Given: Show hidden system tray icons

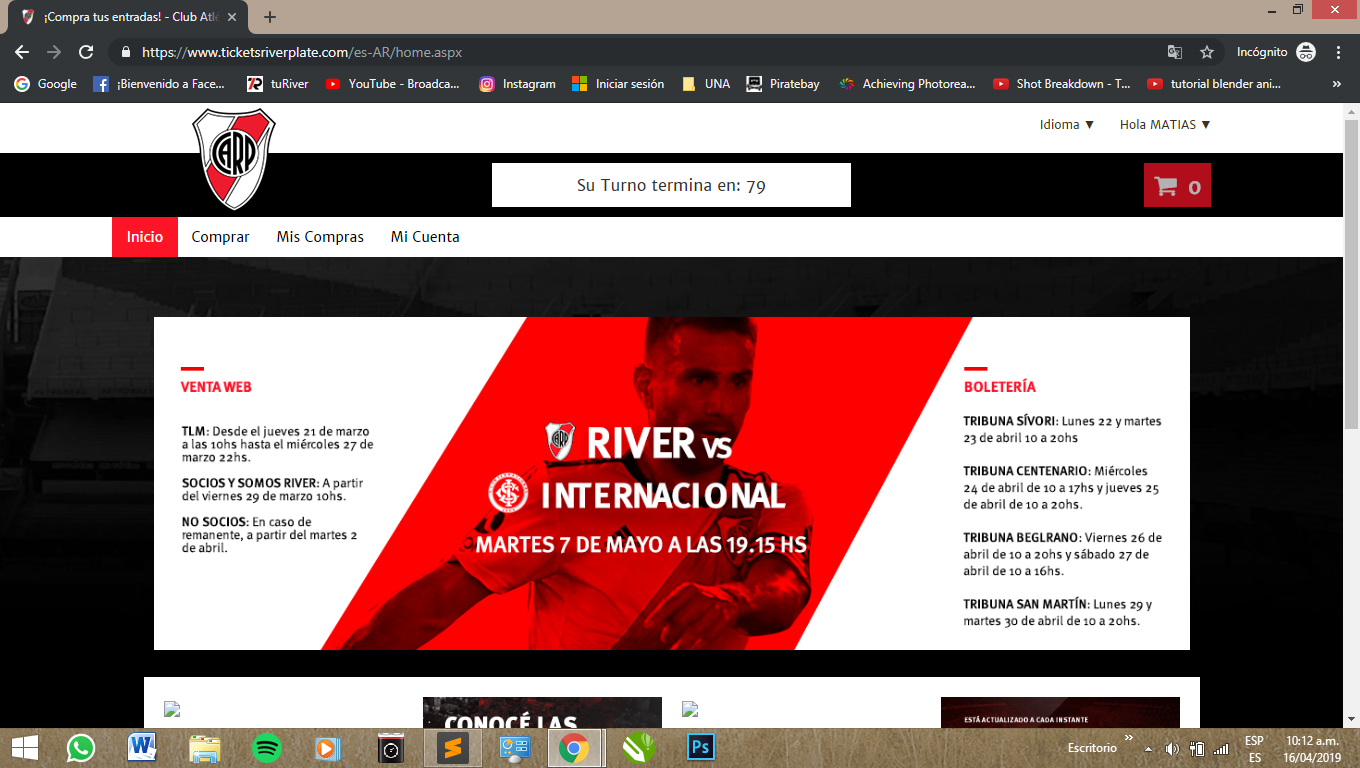Looking at the screenshot, I should 1148,748.
